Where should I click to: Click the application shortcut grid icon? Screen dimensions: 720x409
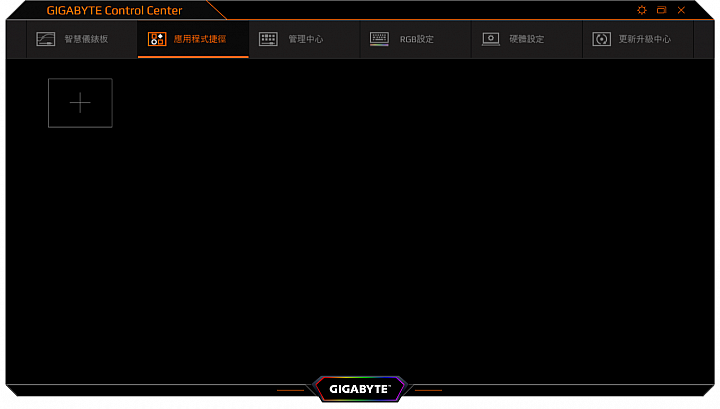pos(157,39)
